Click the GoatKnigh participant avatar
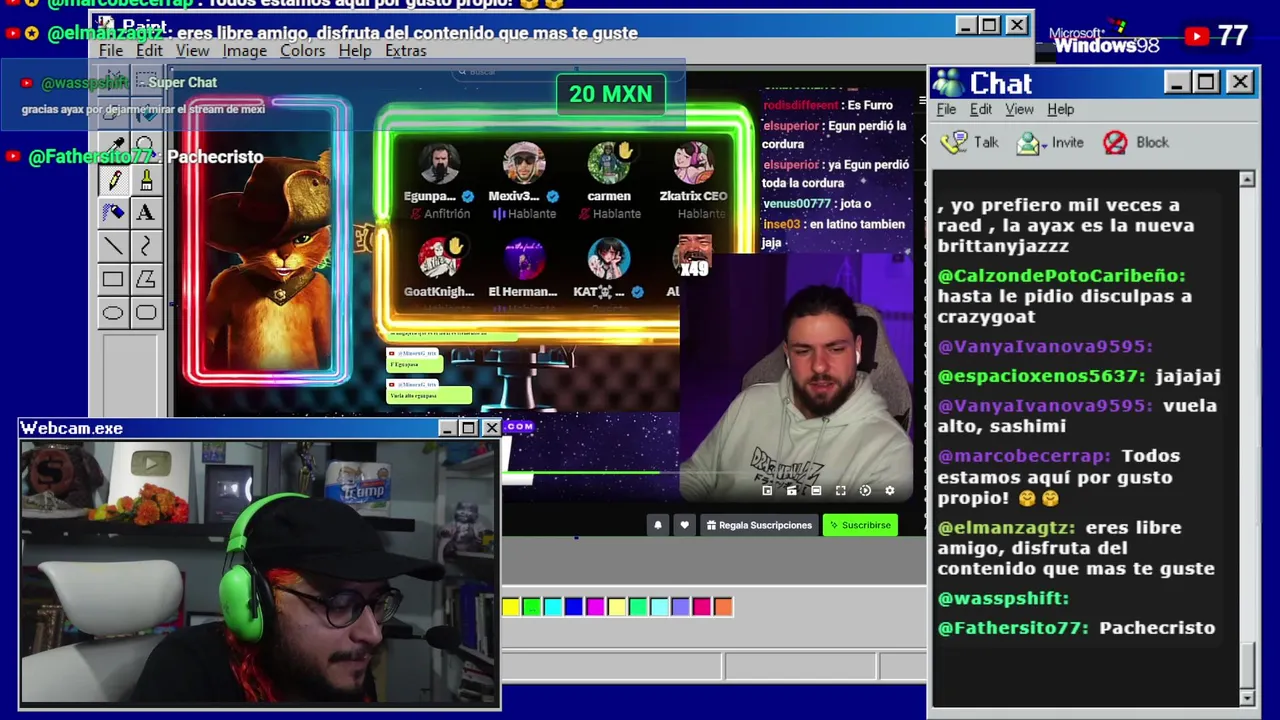Screen dimensions: 1280x720 (x=439, y=259)
